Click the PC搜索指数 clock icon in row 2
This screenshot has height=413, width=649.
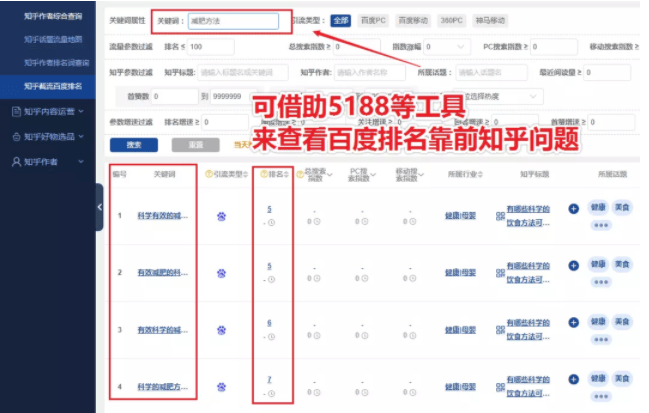click(x=365, y=279)
